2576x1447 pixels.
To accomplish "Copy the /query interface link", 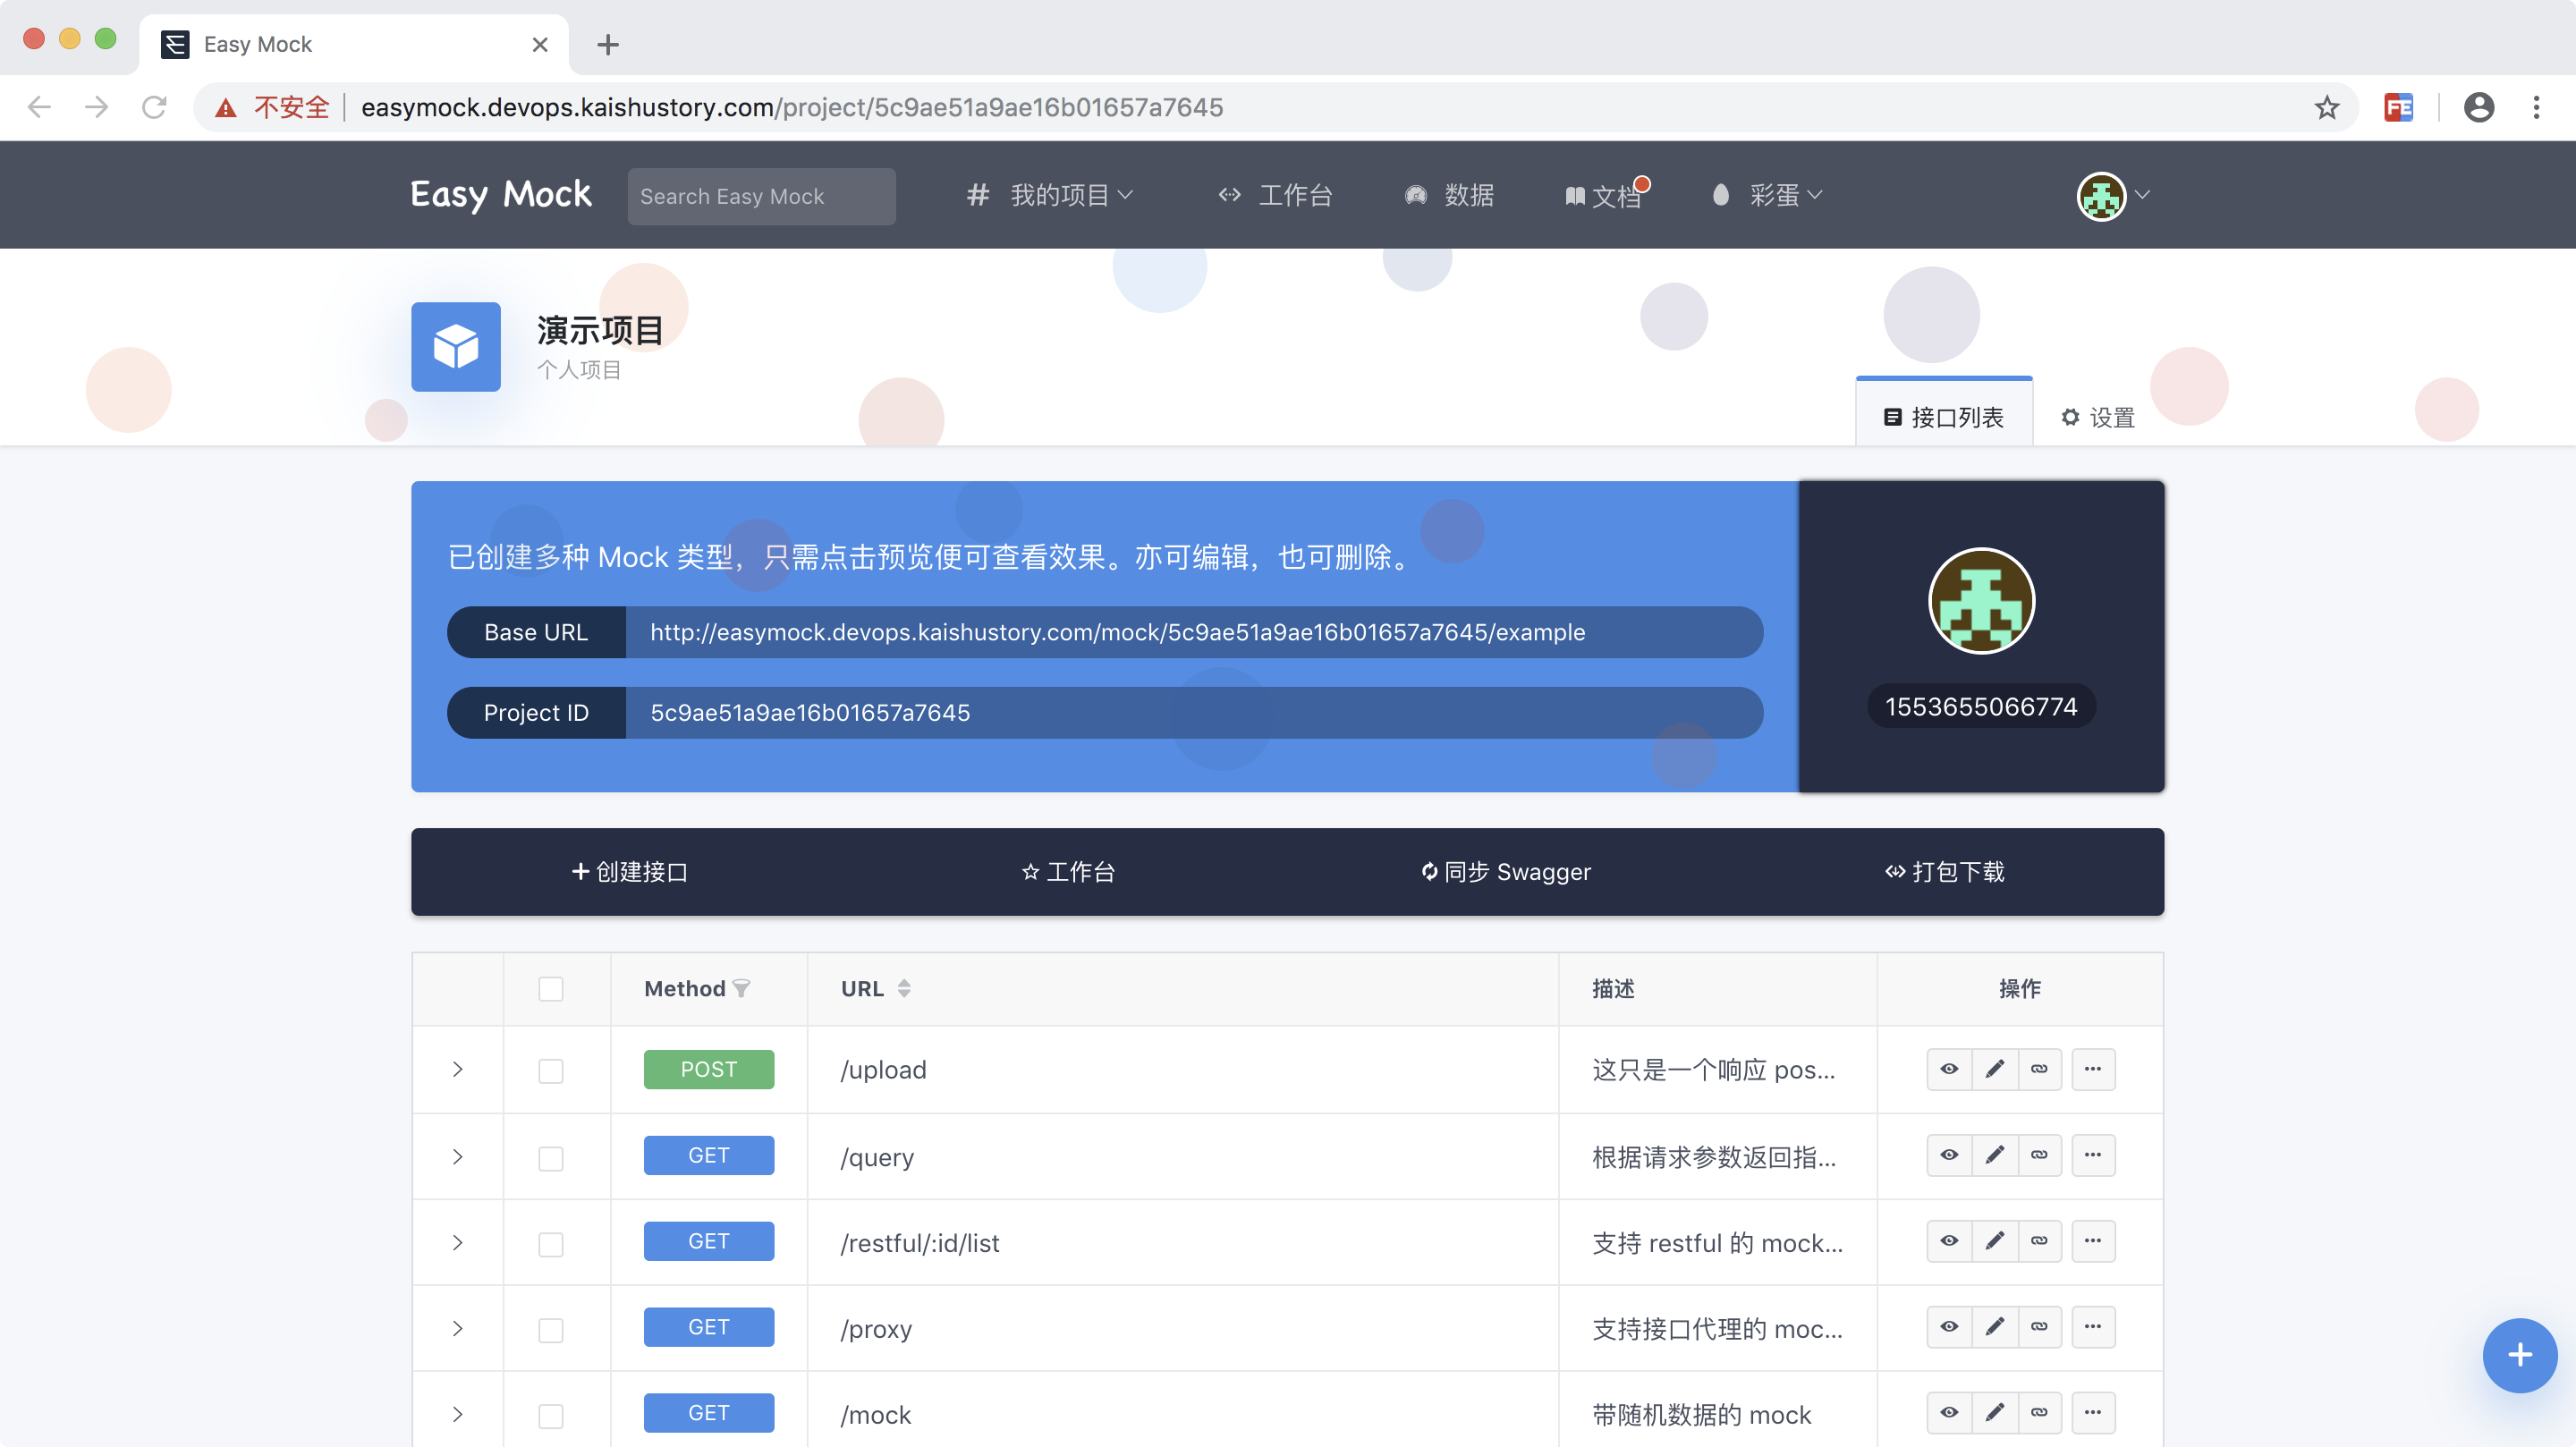I will (x=2039, y=1155).
